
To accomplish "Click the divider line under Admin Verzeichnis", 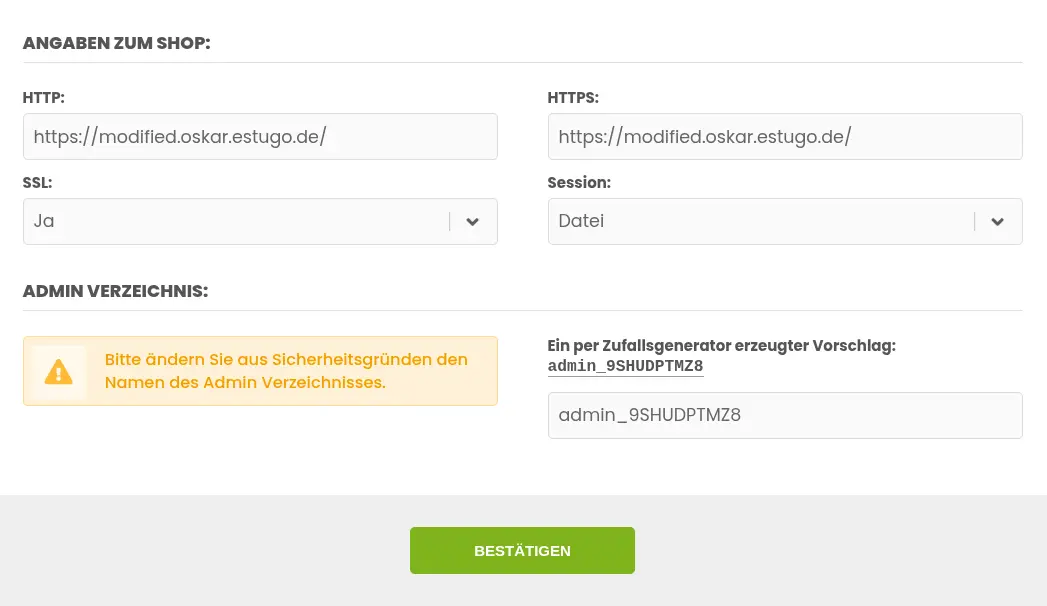I will pyautogui.click(x=522, y=310).
